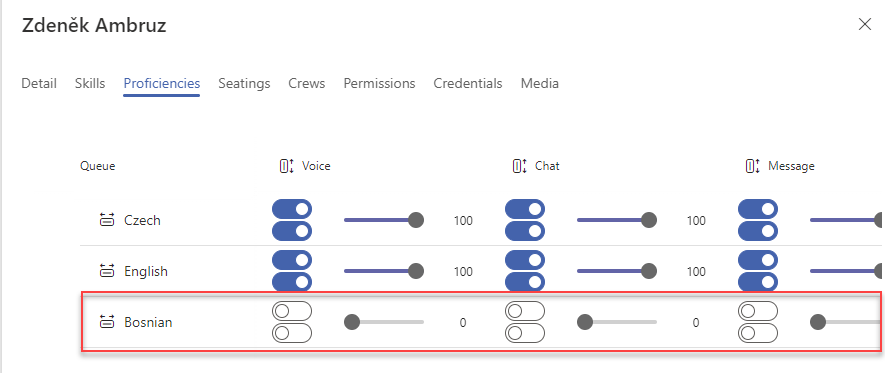Go to the Credentials tab

(x=468, y=84)
